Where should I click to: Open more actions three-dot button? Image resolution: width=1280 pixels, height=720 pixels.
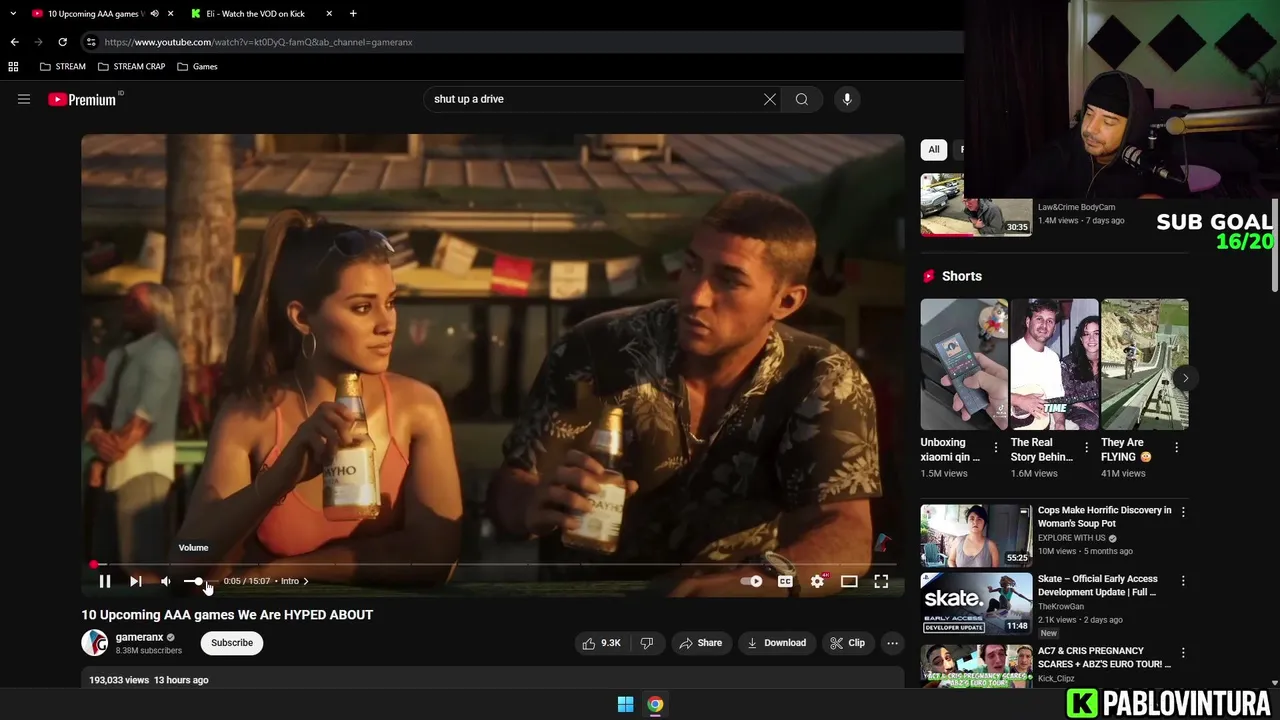pyautogui.click(x=892, y=643)
